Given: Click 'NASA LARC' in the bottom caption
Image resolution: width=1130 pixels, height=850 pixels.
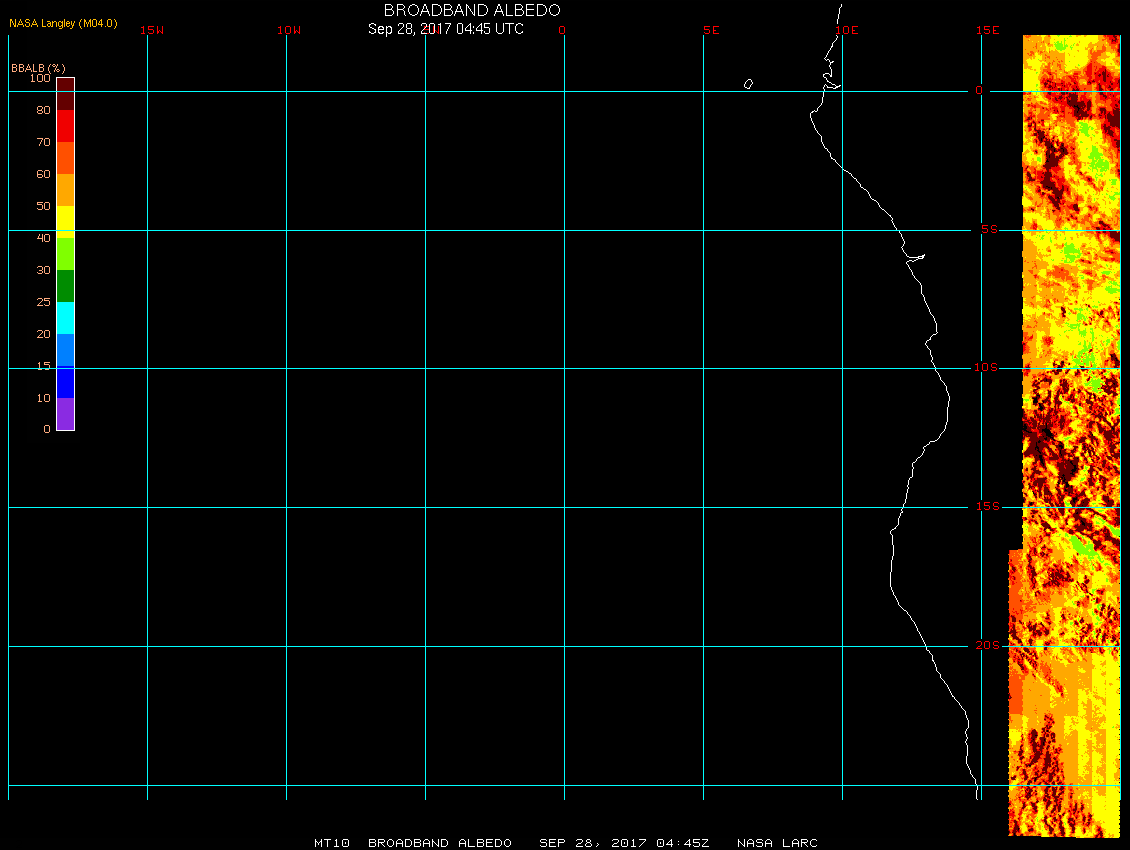Looking at the screenshot, I should pyautogui.click(x=777, y=843).
